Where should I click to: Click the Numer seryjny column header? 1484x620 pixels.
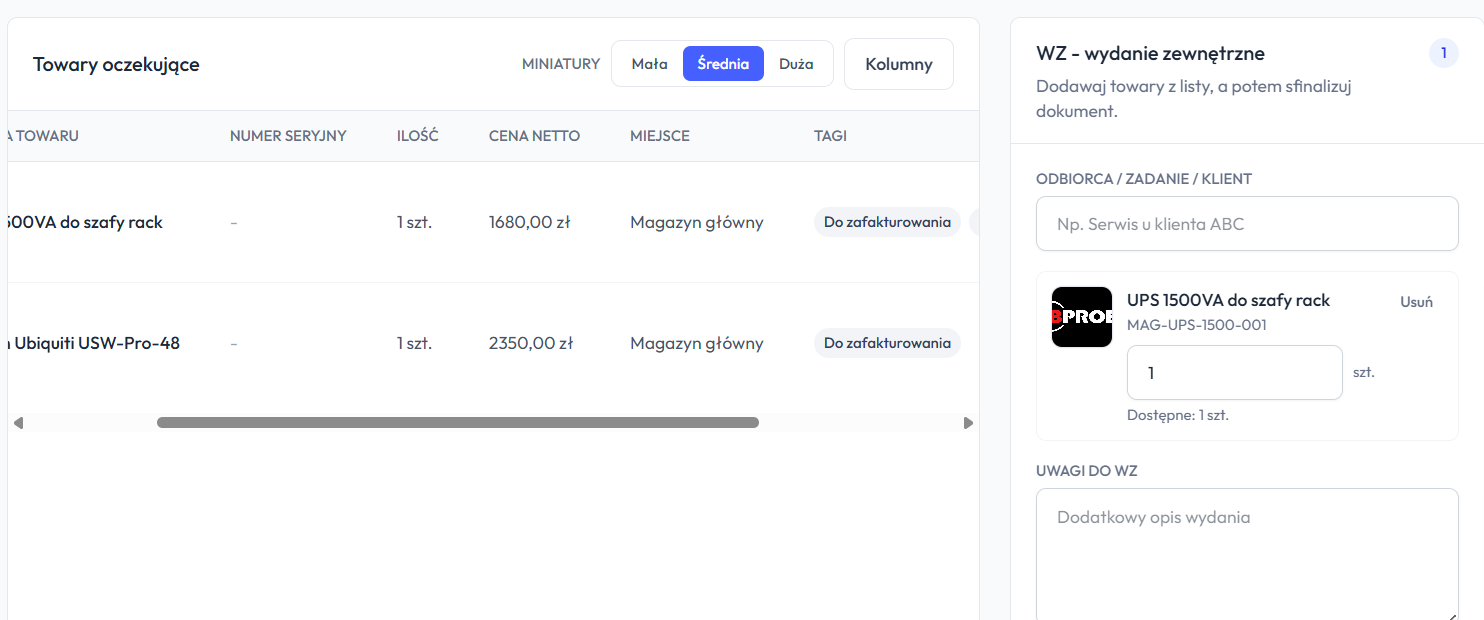click(288, 136)
